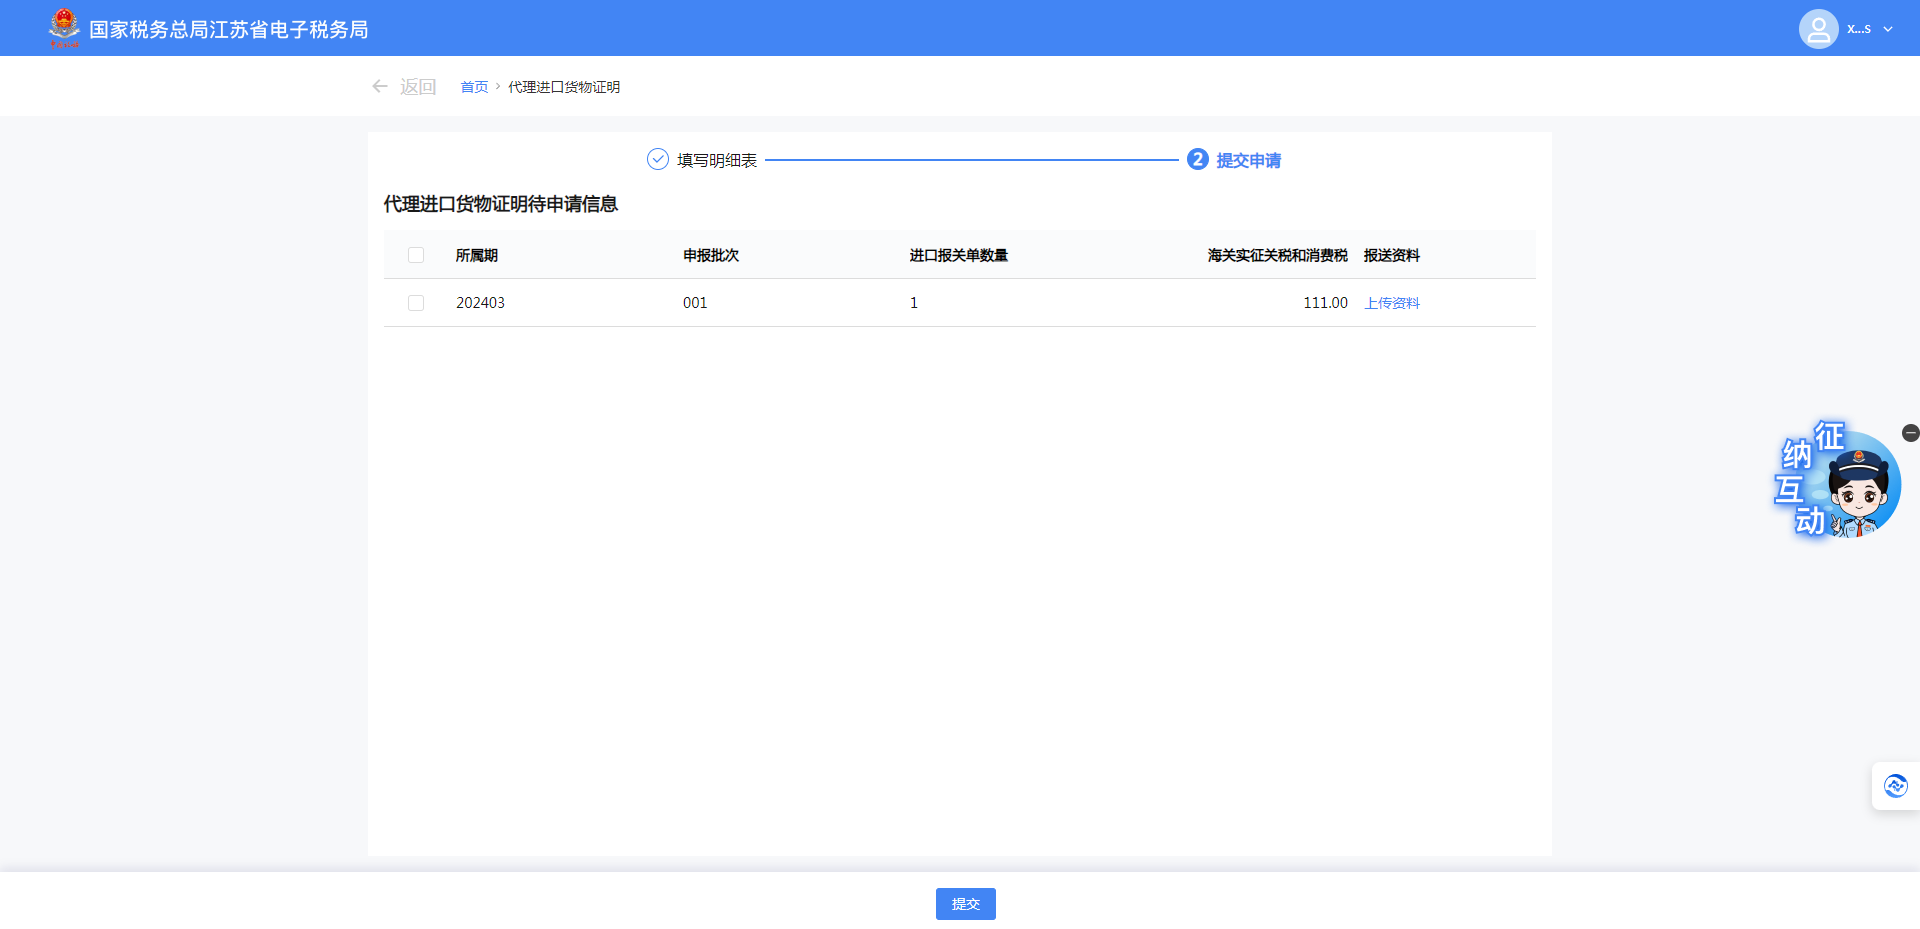Viewport: 1920px width, 929px height.
Task: Click the completed step checkmark icon
Action: tap(657, 160)
